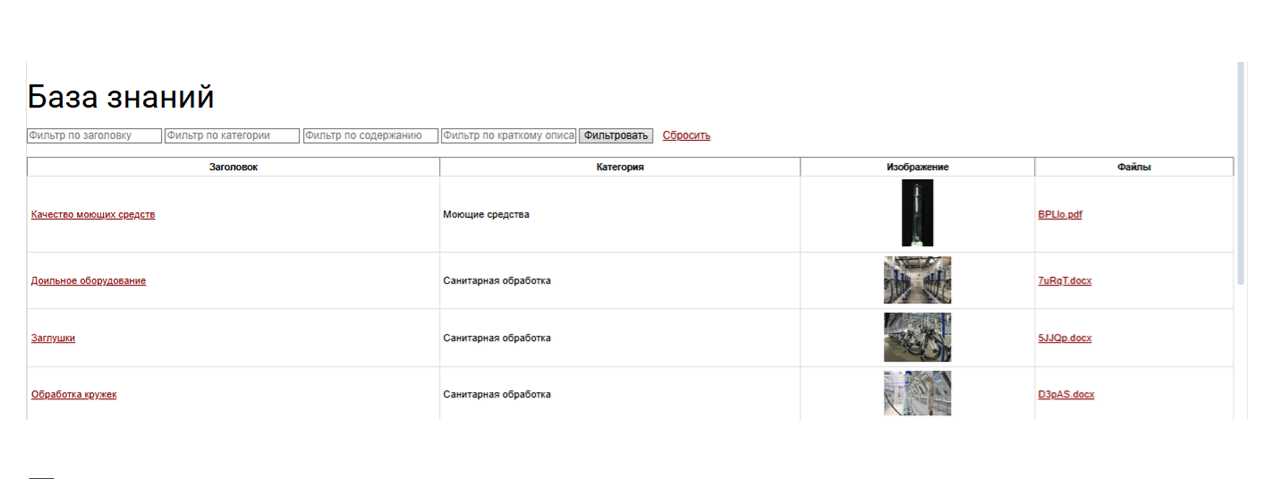This screenshot has height=479, width=1264.
Task: Click the 'Фильтр по содержанию' input field
Action: click(371, 135)
